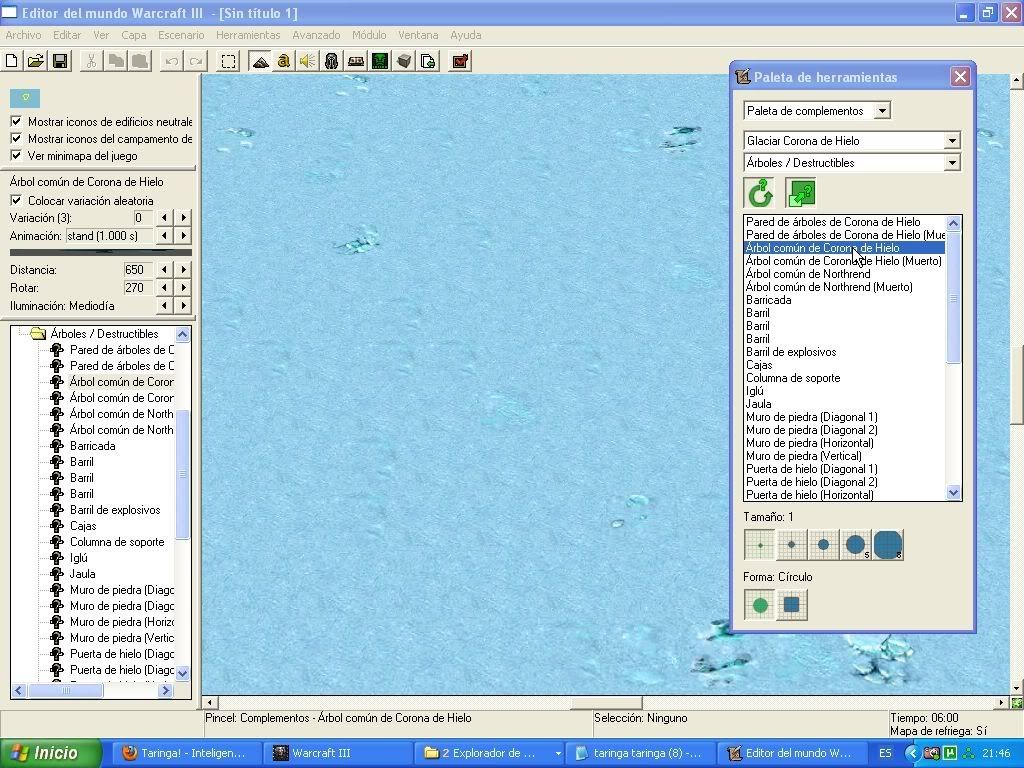Select the third brush size icon
1024x768 pixels.
point(824,545)
